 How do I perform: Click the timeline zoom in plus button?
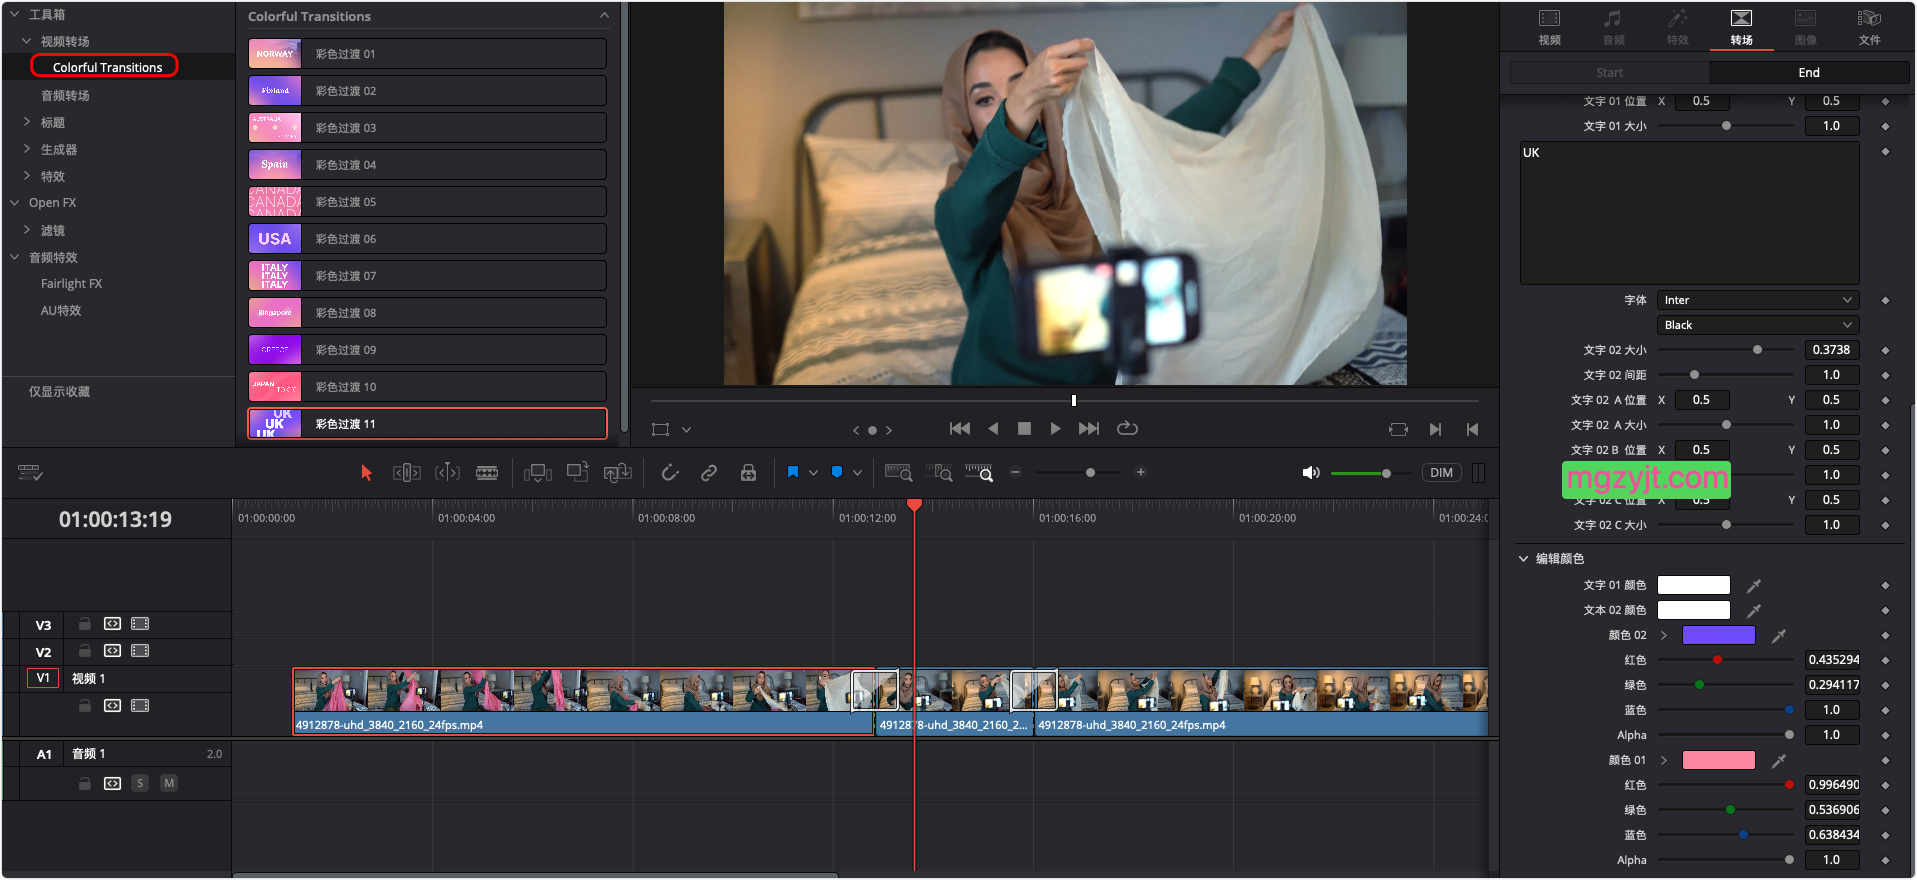tap(1141, 472)
